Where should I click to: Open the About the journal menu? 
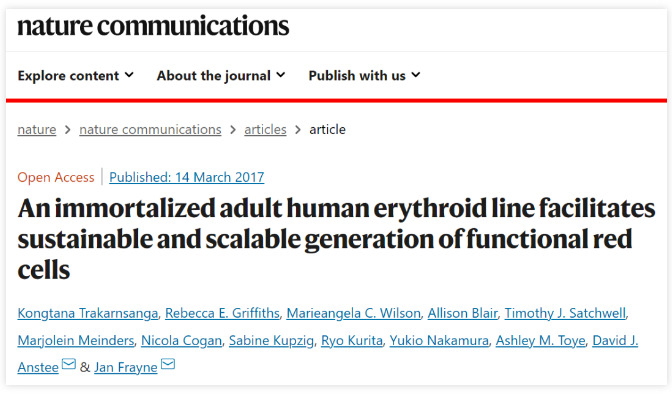pos(221,75)
